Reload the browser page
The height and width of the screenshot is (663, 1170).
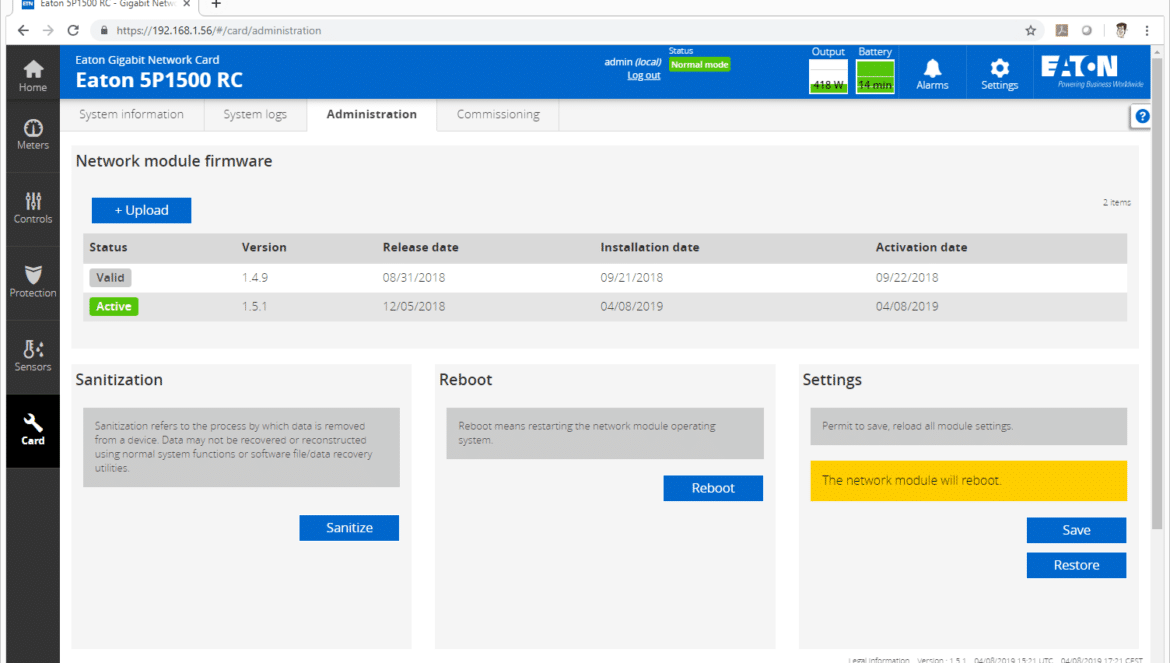(73, 31)
